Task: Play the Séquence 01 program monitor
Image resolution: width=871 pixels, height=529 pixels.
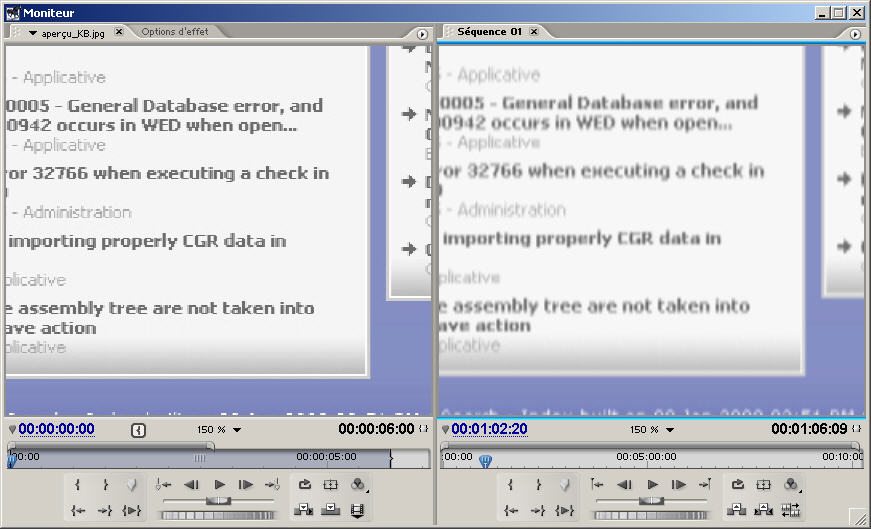Action: tap(653, 485)
